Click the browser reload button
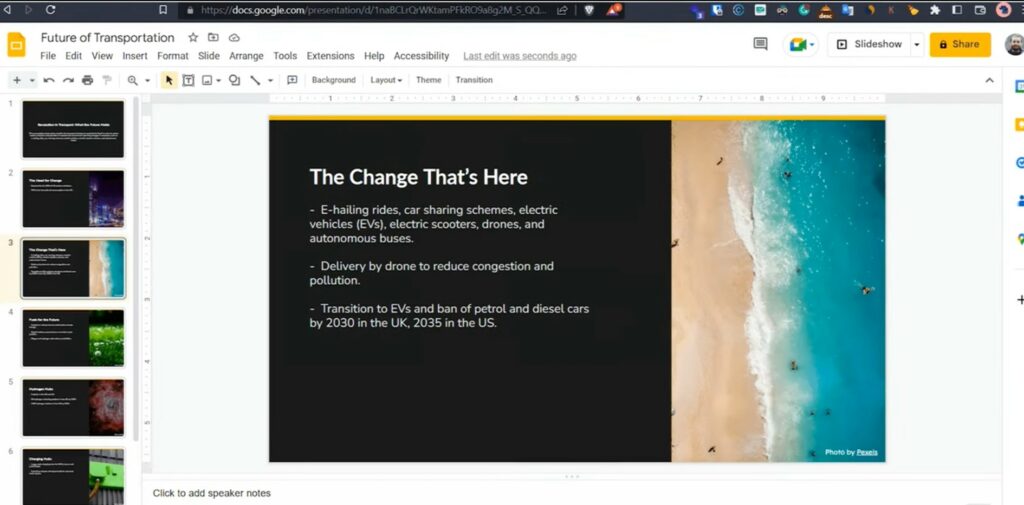1024x505 pixels. tap(51, 10)
